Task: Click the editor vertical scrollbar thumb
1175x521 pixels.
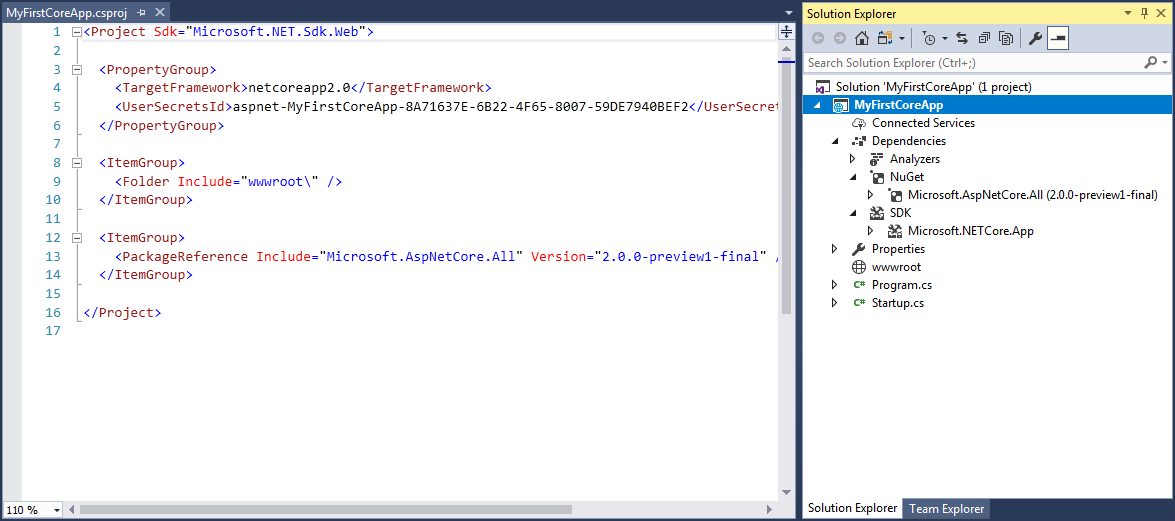Action: tap(786, 186)
